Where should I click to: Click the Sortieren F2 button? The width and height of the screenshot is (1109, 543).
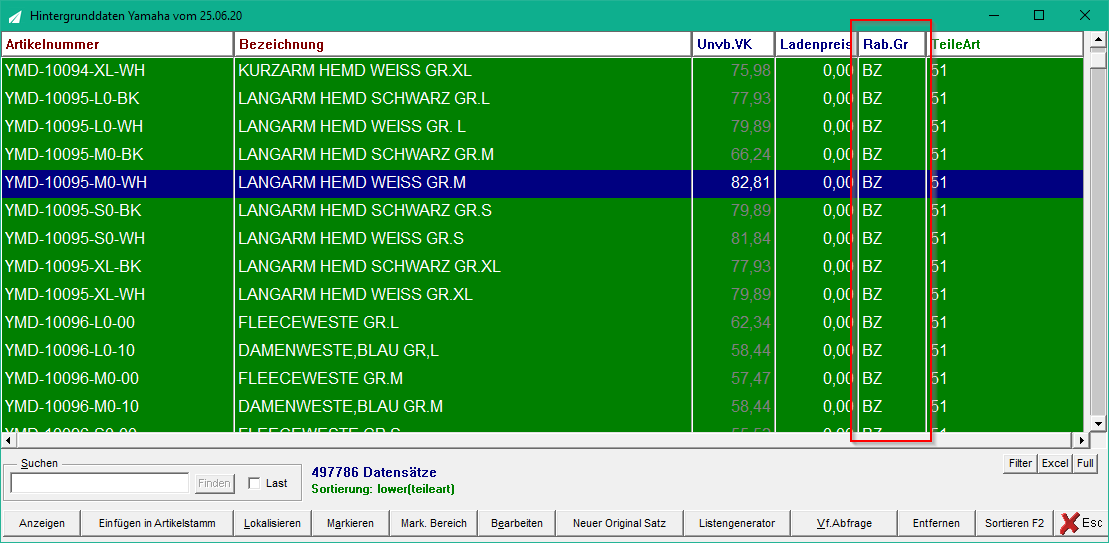tap(1014, 523)
